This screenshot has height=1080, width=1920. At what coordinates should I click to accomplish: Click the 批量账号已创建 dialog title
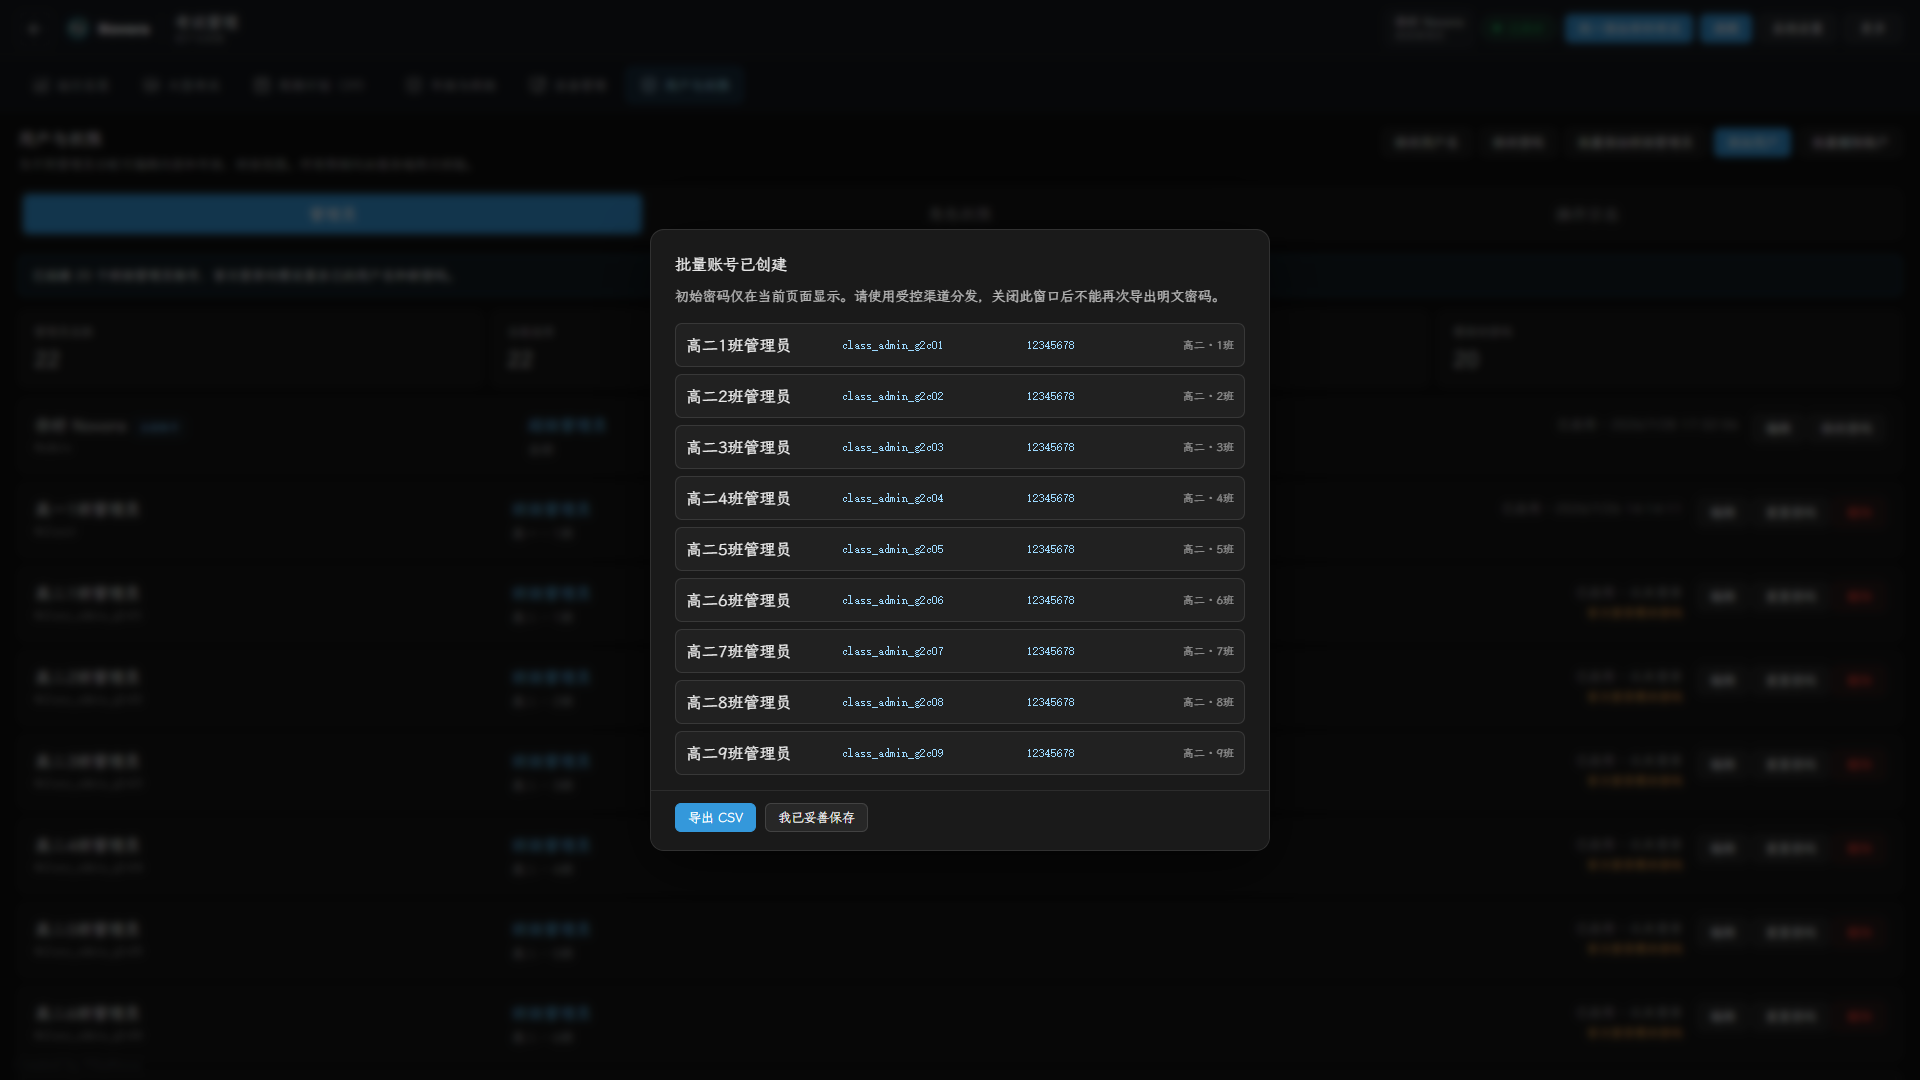(731, 264)
